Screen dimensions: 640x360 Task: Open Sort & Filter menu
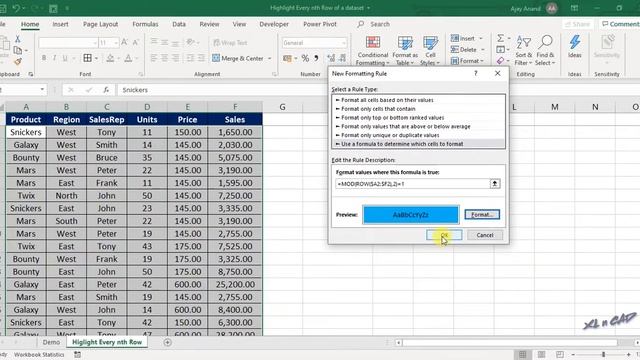pyautogui.click(x=524, y=51)
